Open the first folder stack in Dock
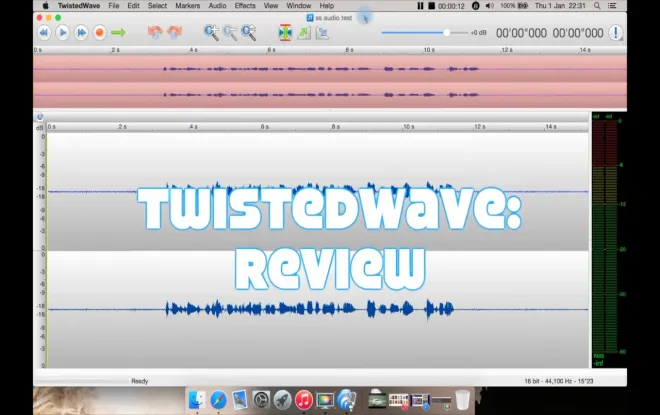 pos(377,399)
